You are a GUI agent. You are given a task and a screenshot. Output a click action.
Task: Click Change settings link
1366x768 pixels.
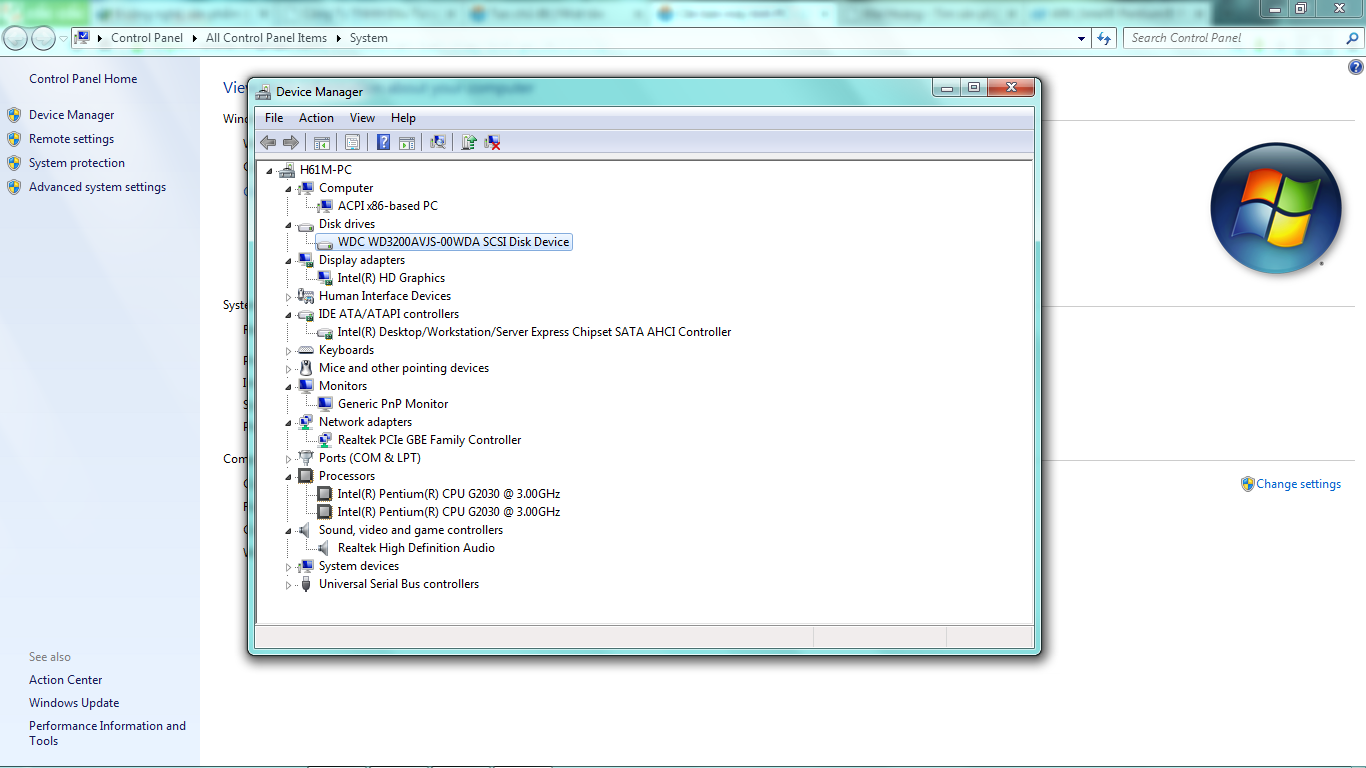[1298, 484]
